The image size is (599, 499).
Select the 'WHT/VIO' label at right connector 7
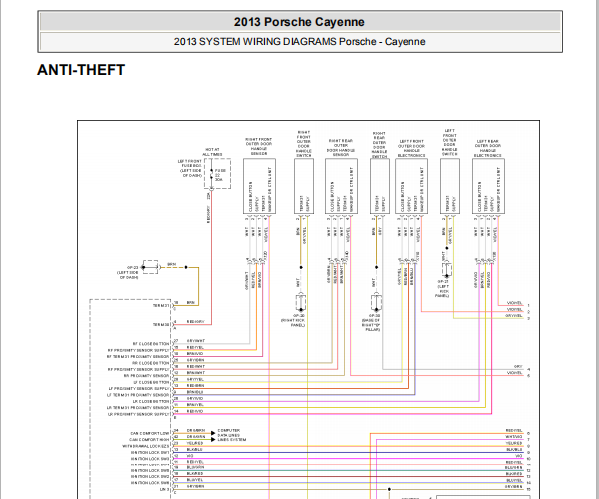pyautogui.click(x=513, y=437)
